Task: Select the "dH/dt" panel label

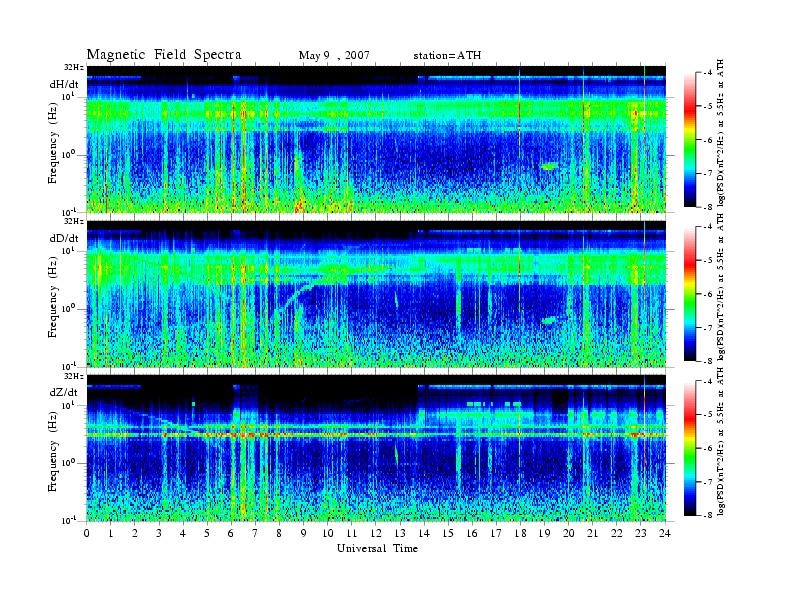Action: [64, 84]
